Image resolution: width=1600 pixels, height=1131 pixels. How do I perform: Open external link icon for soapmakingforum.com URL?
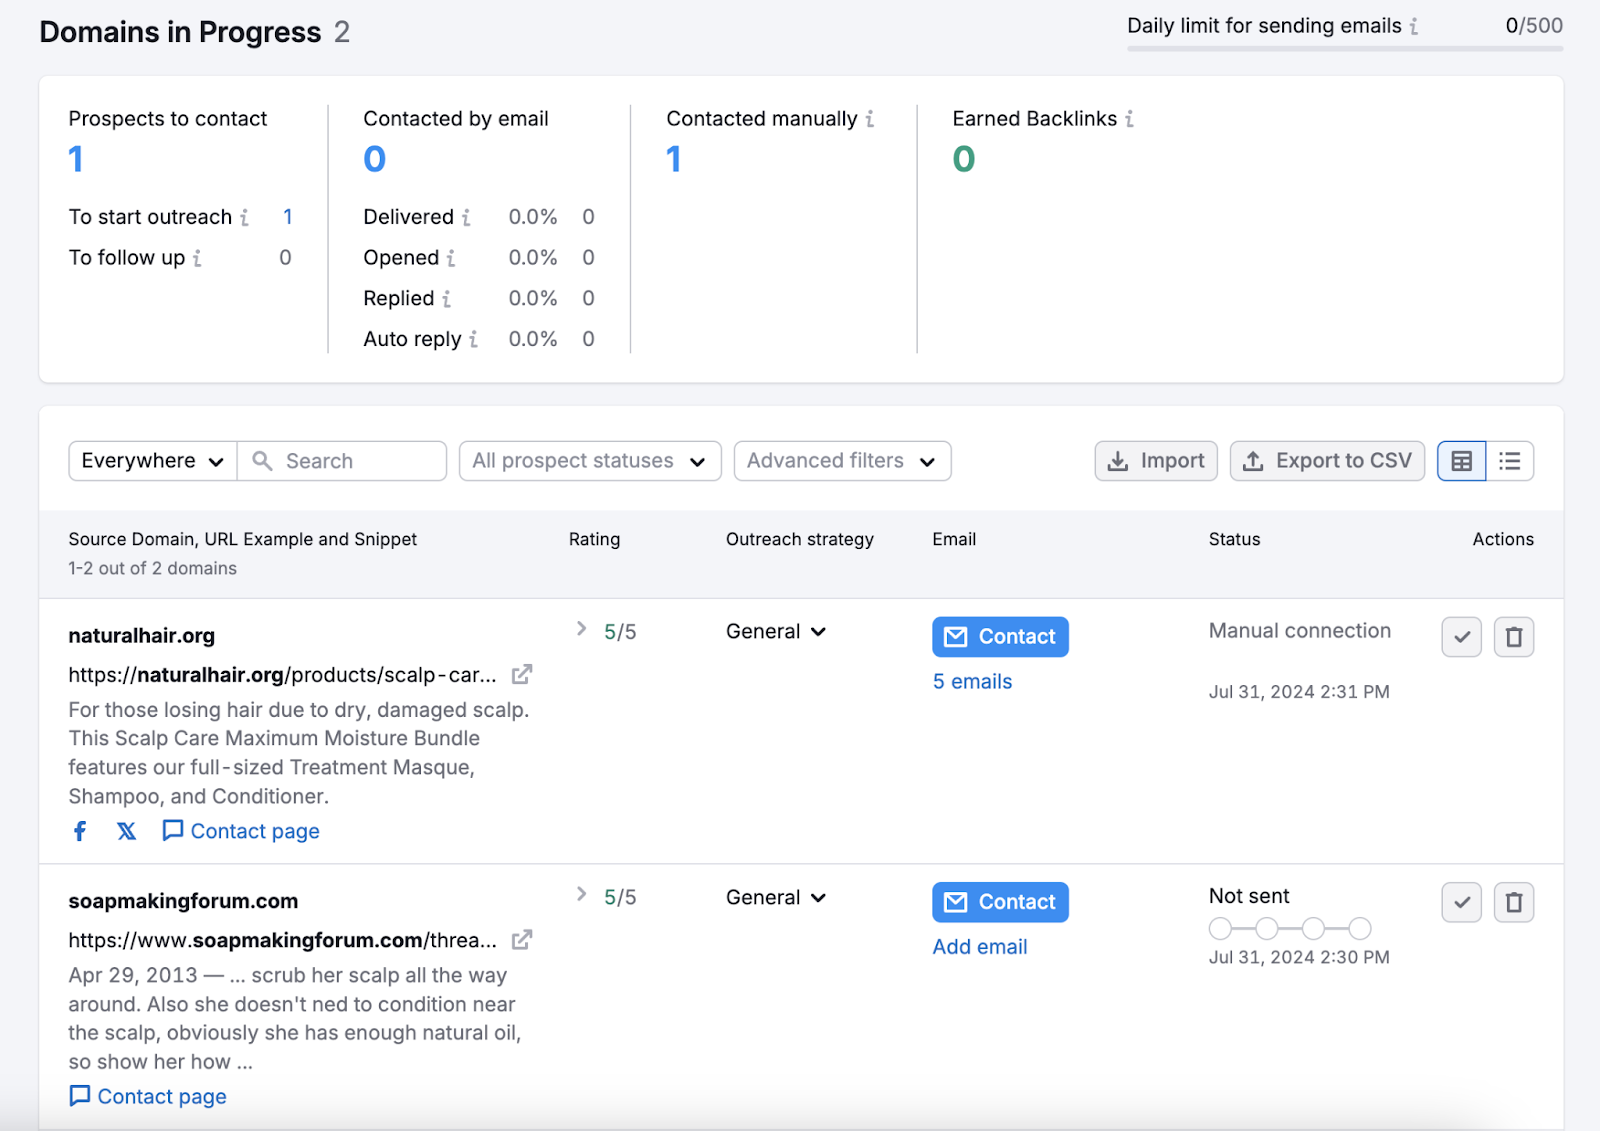[x=521, y=940]
